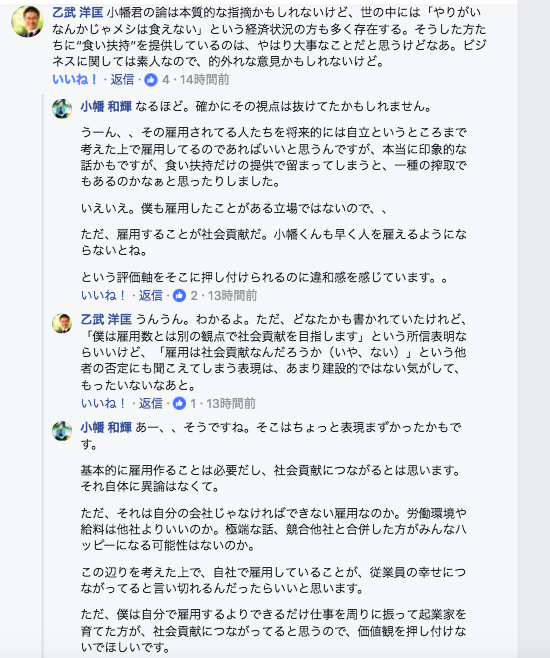Click 小幡 和輝 name in あー reply
Image resolution: width=550 pixels, height=658 pixels.
point(106,428)
